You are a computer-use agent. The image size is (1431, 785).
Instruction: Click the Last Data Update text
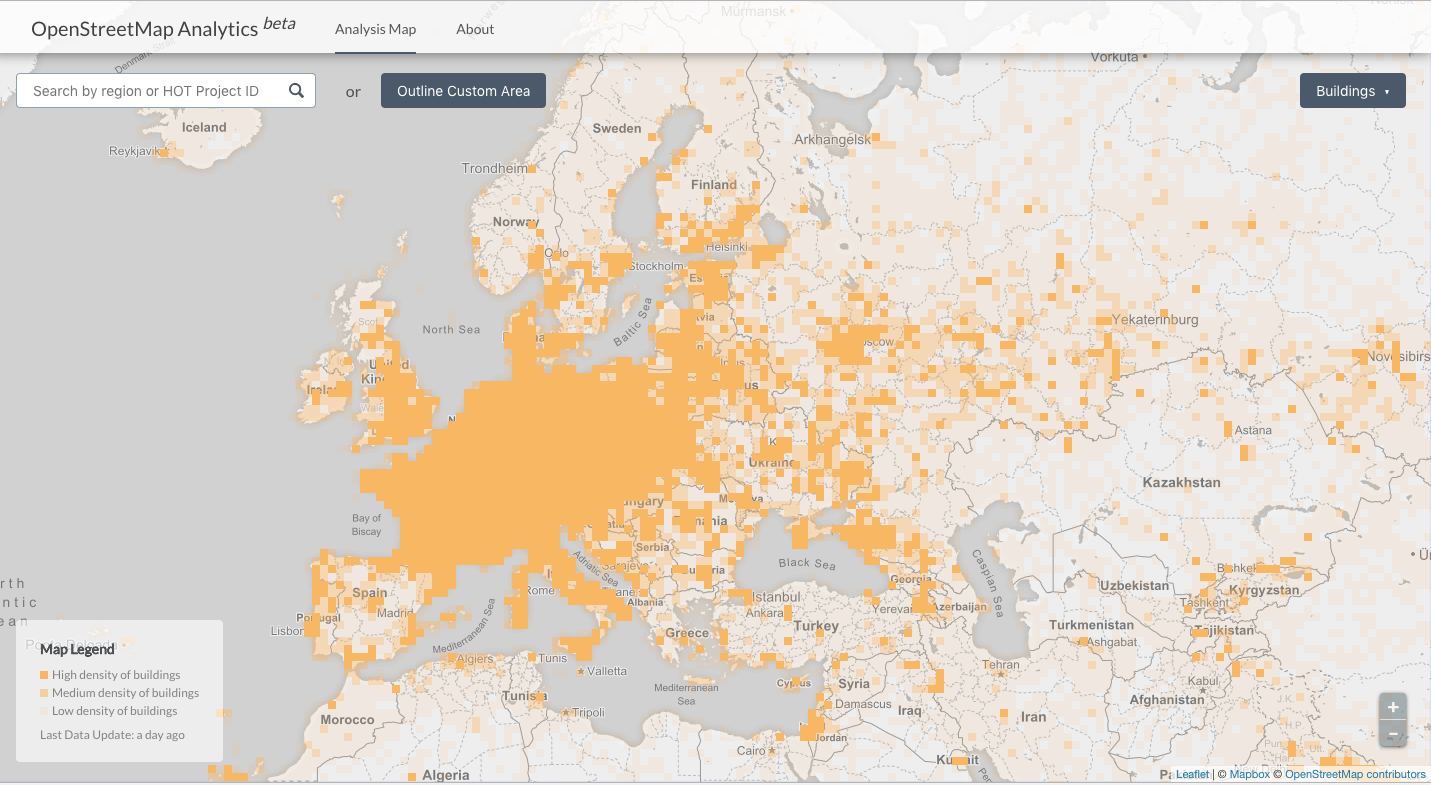coord(112,735)
